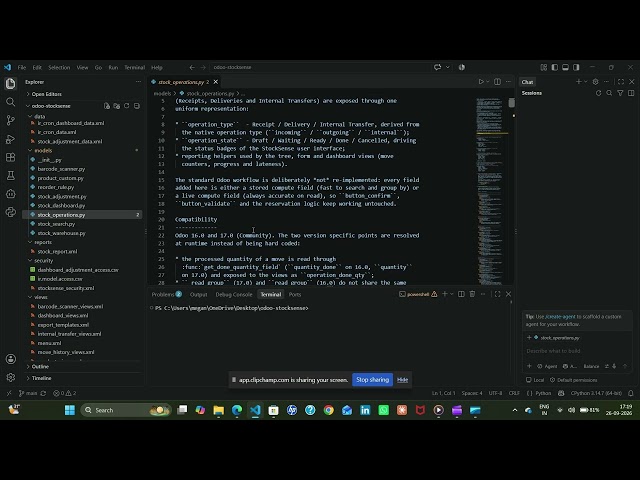640x480 pixels.
Task: Click Stop sharing button
Action: click(x=372, y=380)
